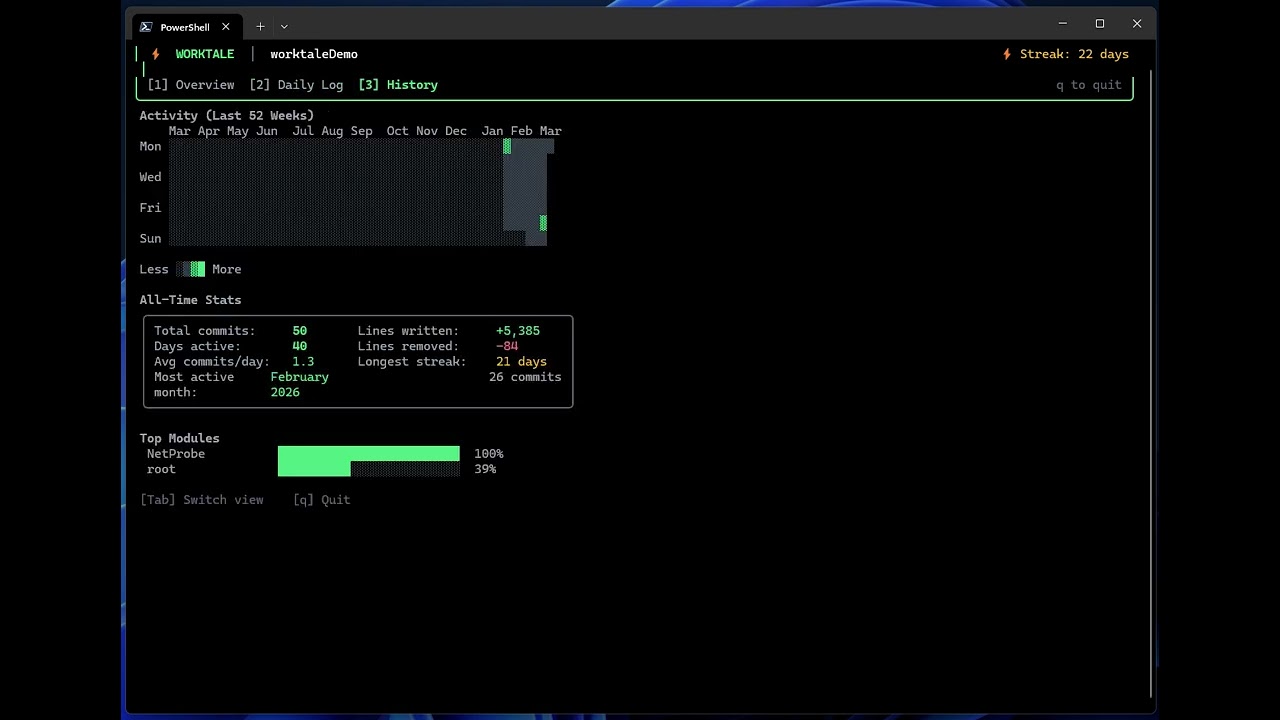Image resolution: width=1280 pixels, height=720 pixels.
Task: Click the streak flame icon
Action: pos(1007,54)
